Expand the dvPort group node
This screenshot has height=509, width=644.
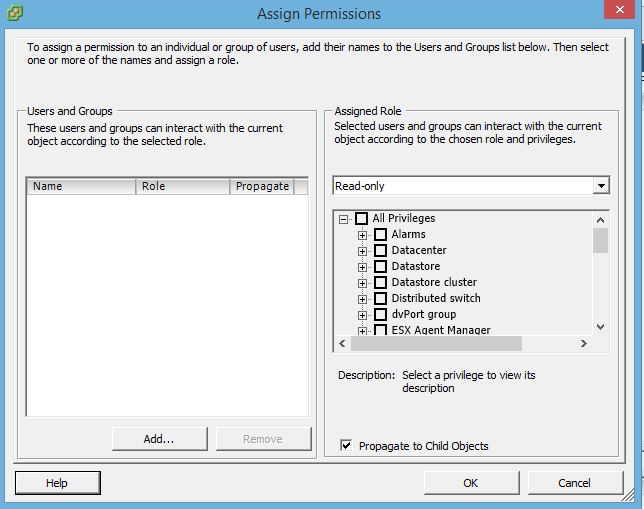click(363, 315)
